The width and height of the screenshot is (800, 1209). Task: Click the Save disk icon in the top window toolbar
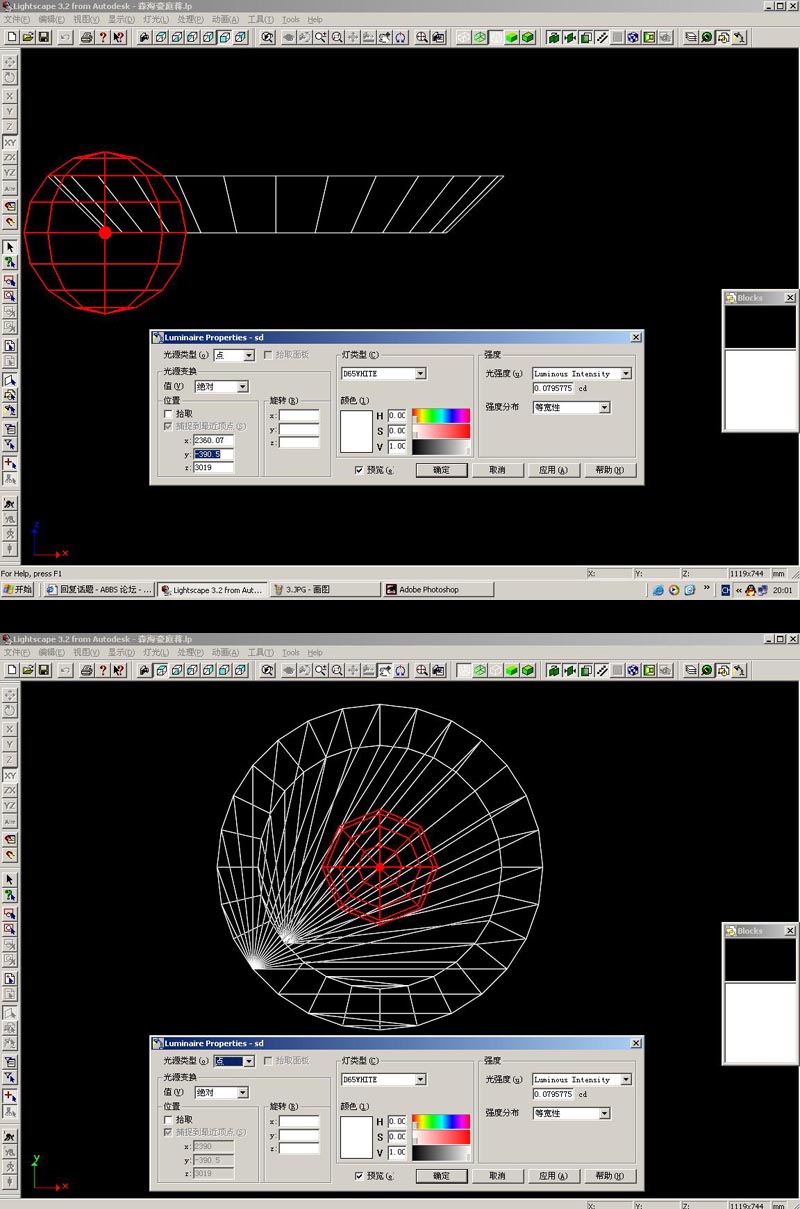tap(44, 37)
